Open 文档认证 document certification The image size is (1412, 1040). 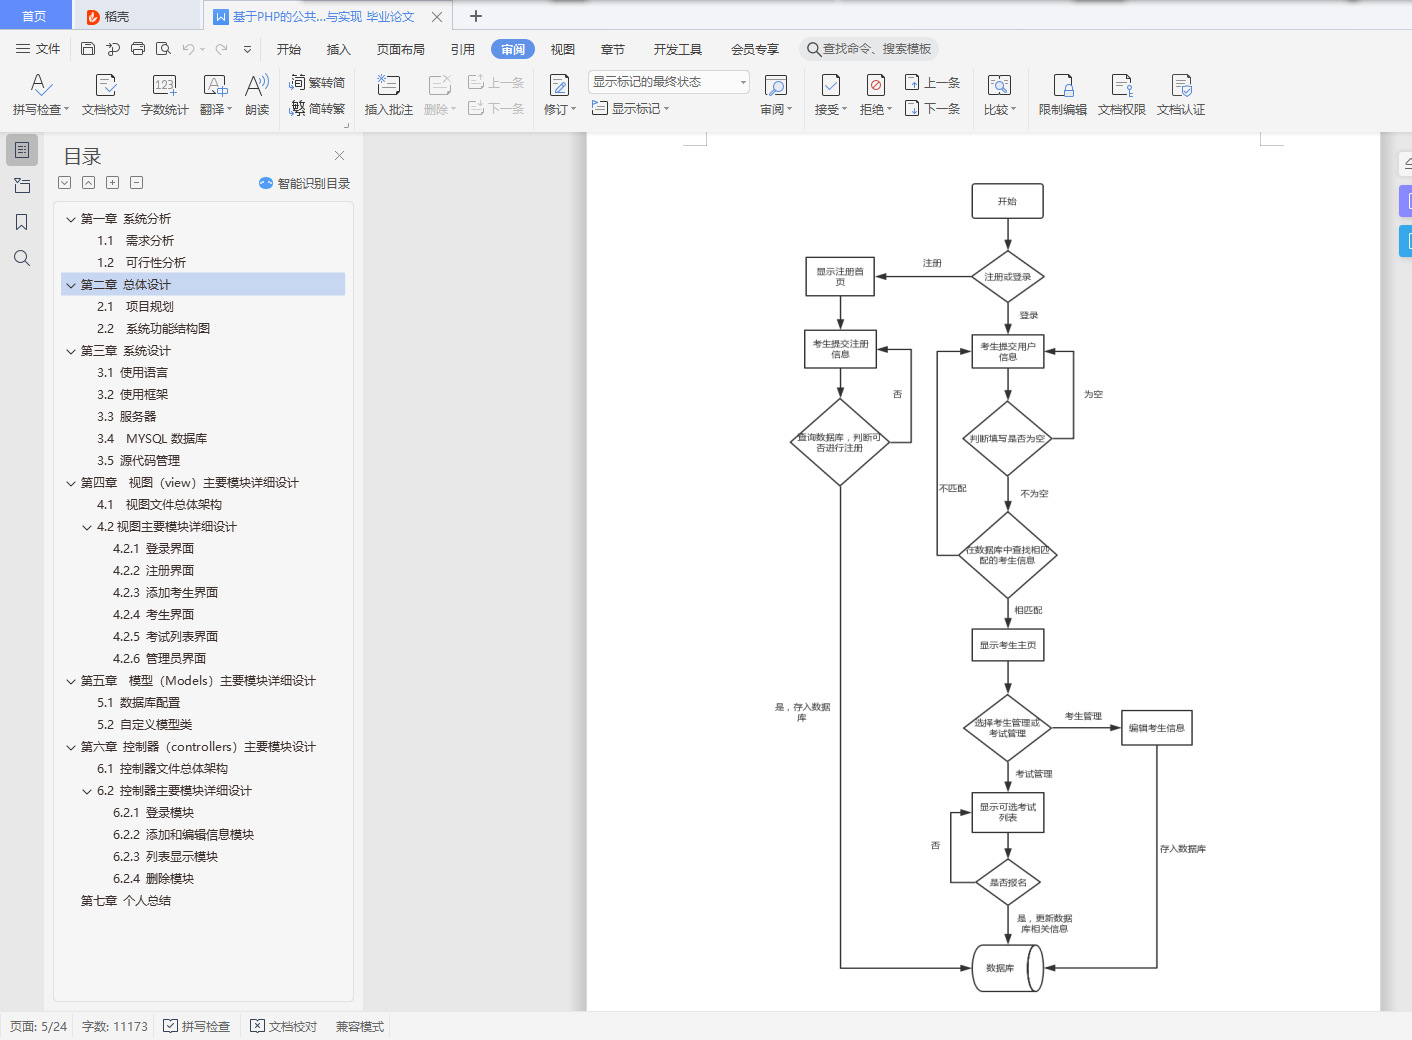[x=1181, y=96]
